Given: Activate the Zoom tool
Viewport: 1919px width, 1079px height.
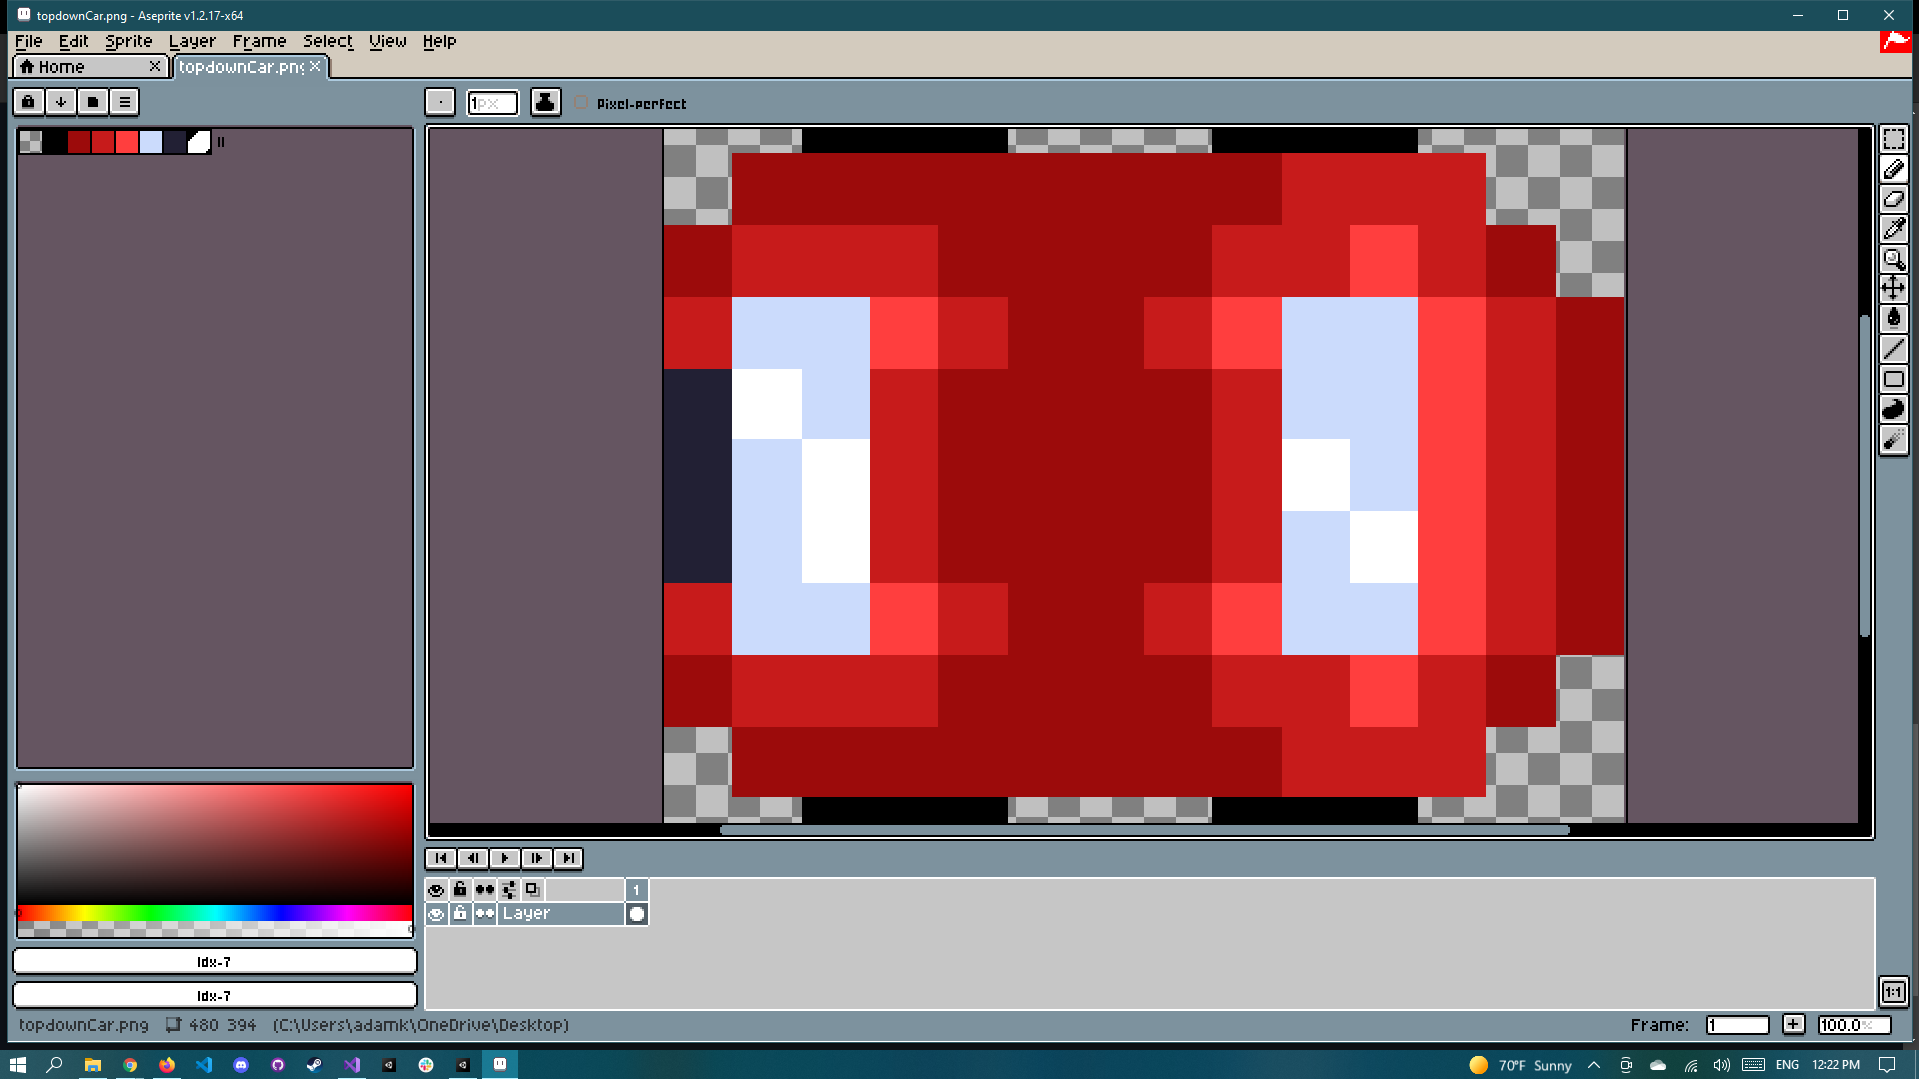Looking at the screenshot, I should (1894, 259).
